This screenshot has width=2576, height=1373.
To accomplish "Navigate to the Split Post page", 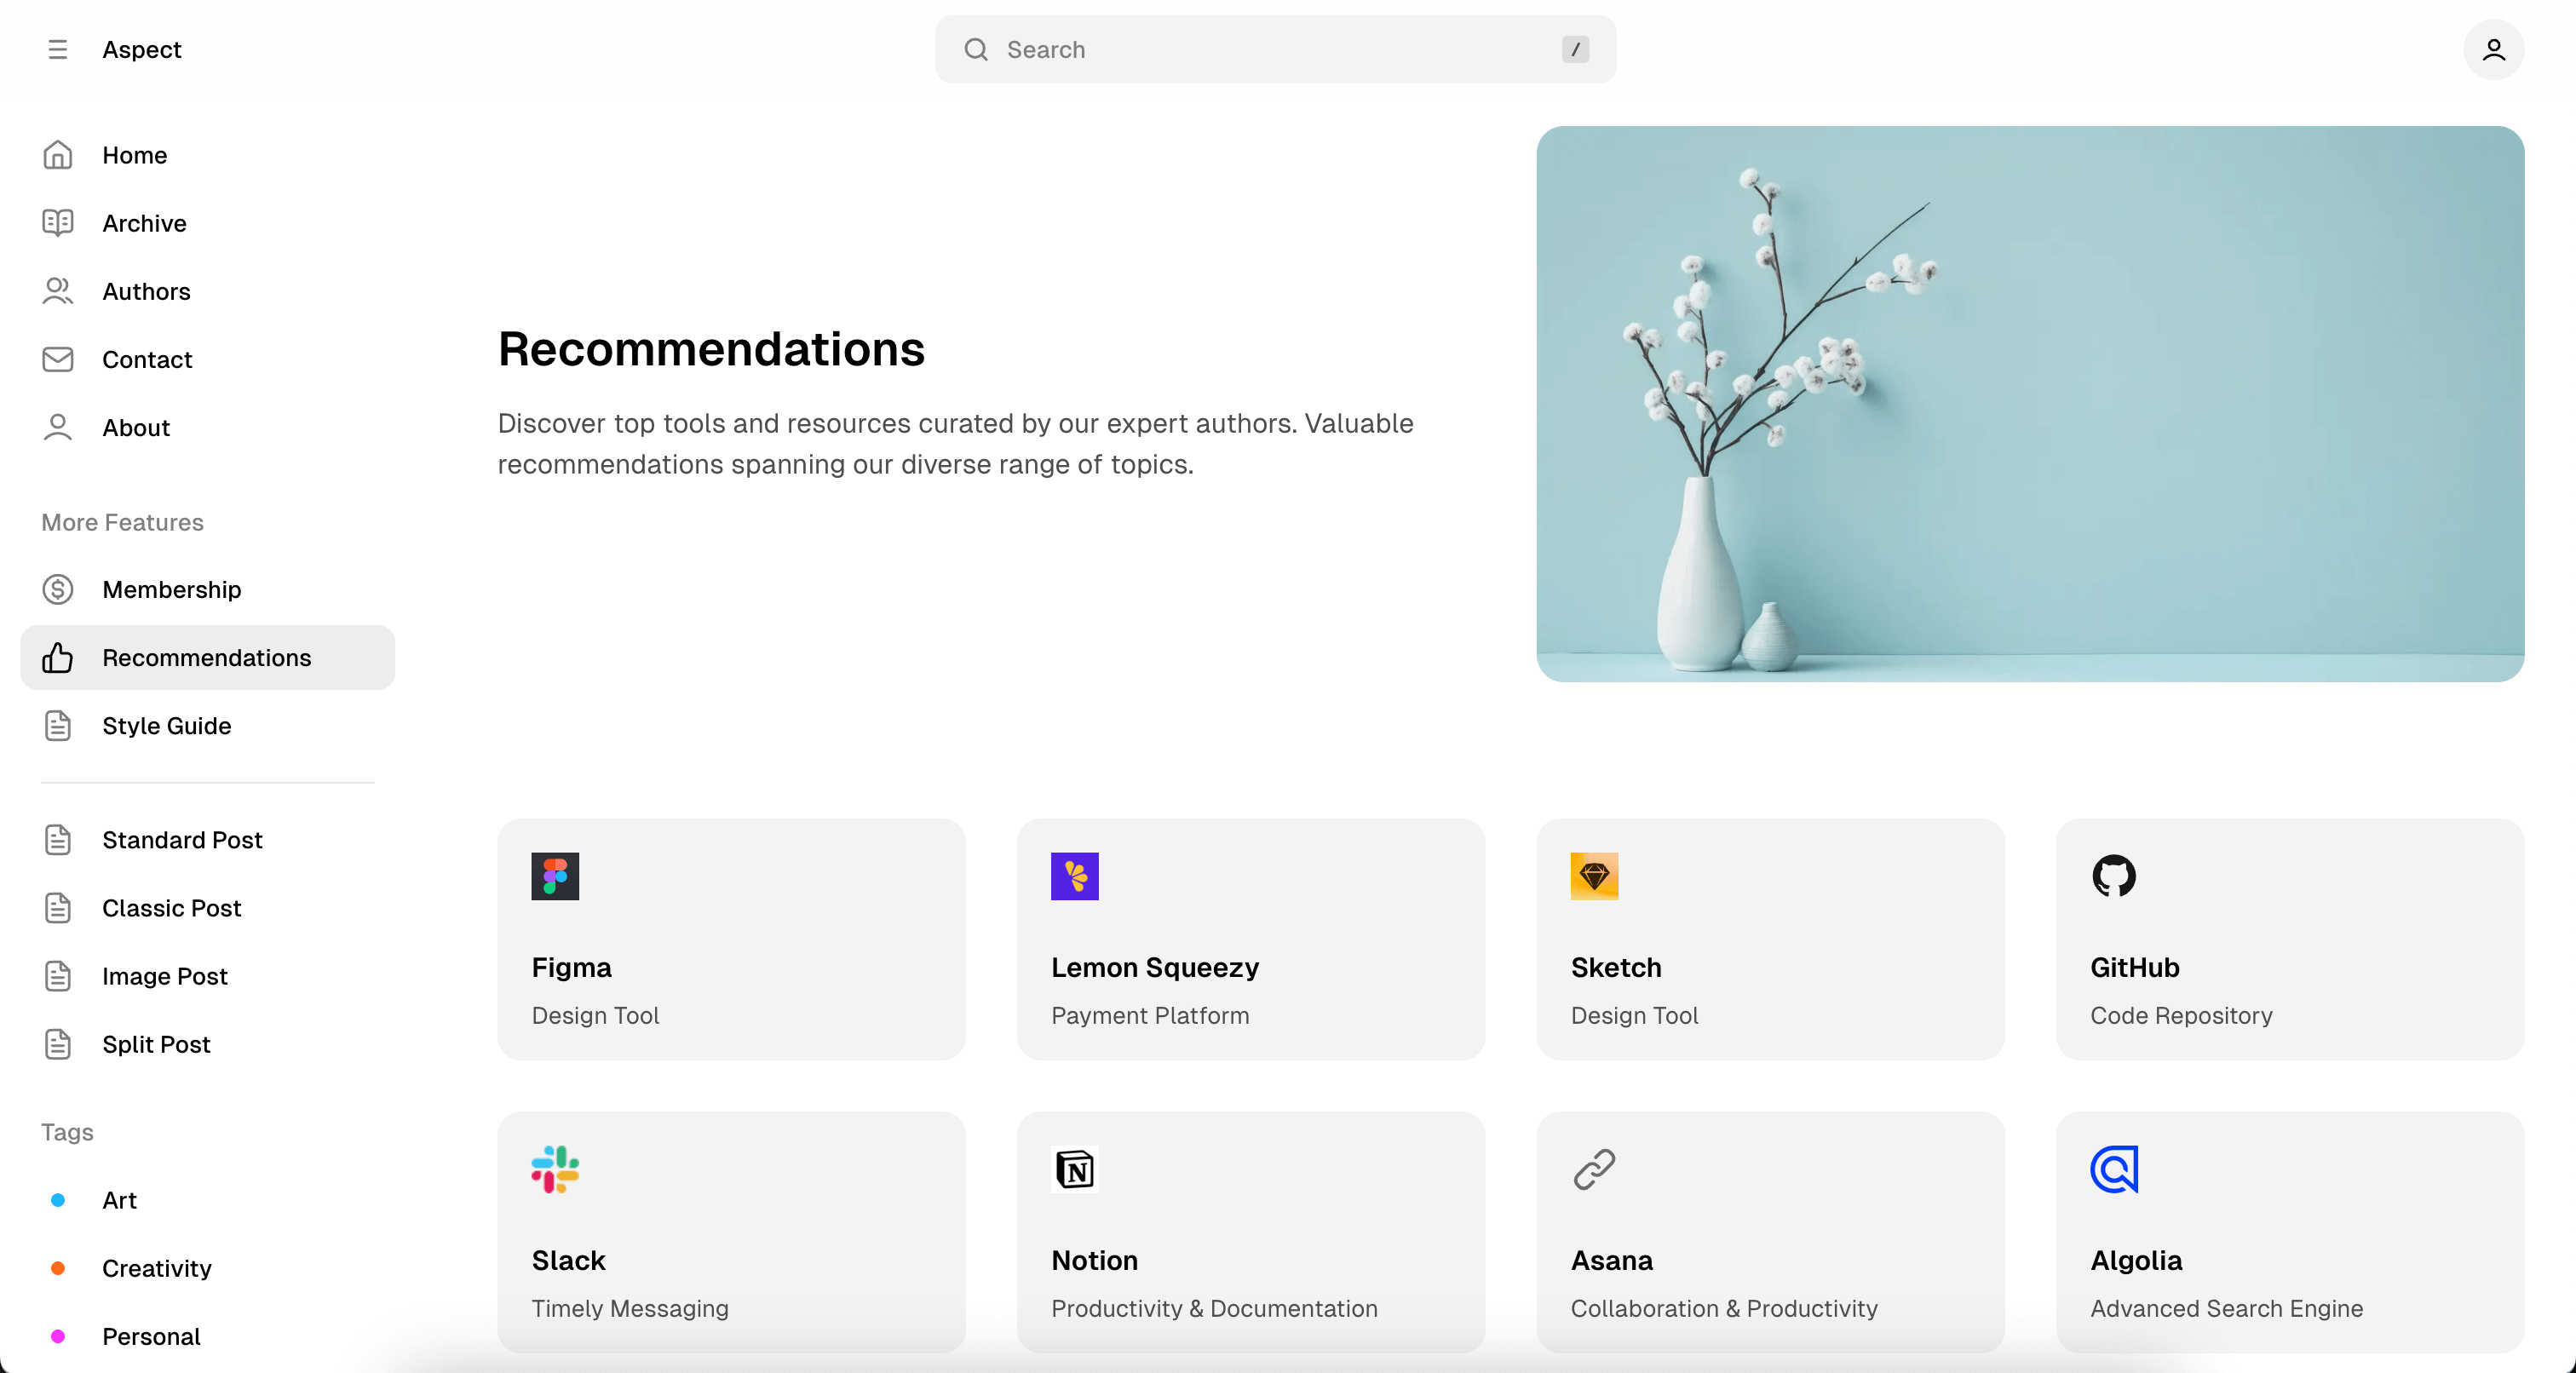I will click(x=156, y=1044).
